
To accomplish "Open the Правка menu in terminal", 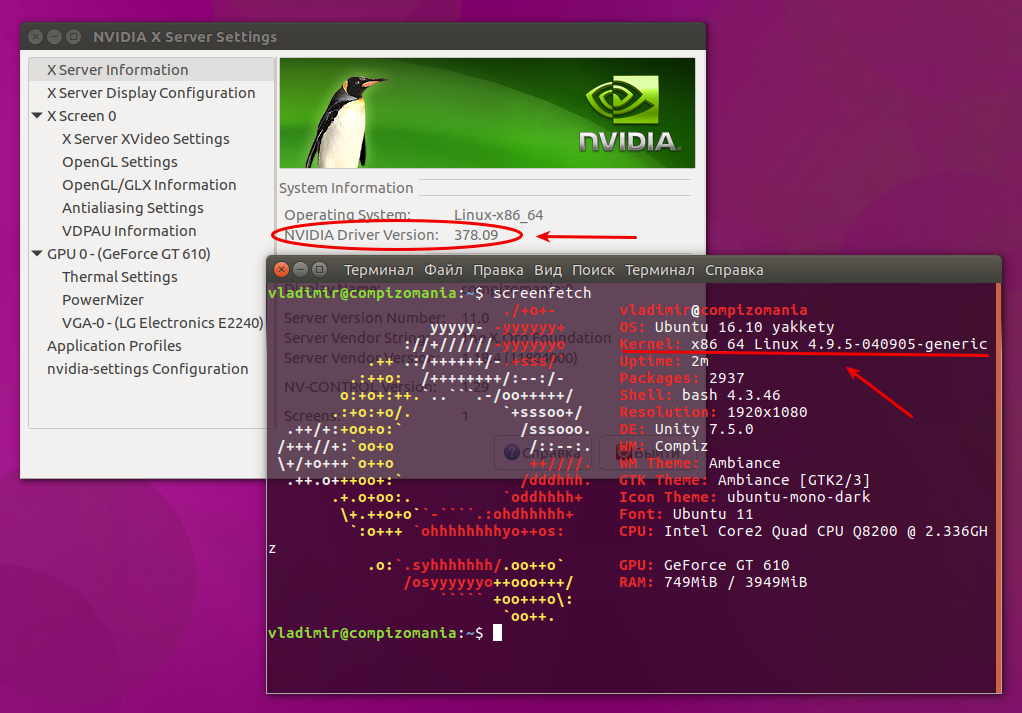I will click(498, 270).
